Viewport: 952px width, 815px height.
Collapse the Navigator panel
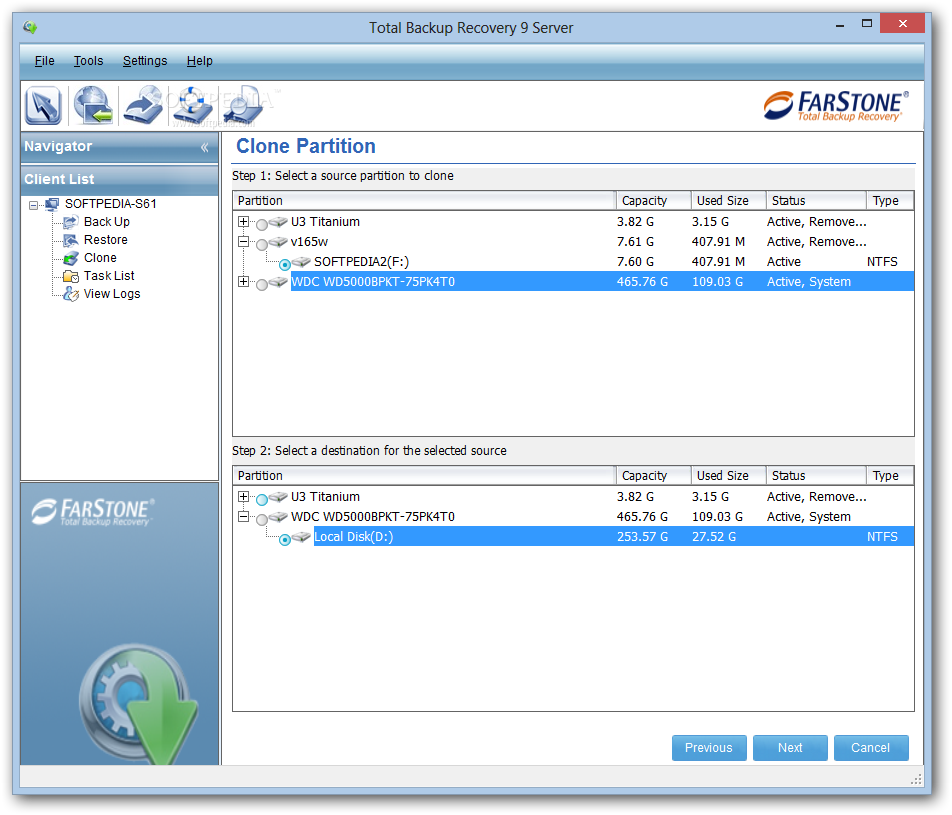[205, 147]
